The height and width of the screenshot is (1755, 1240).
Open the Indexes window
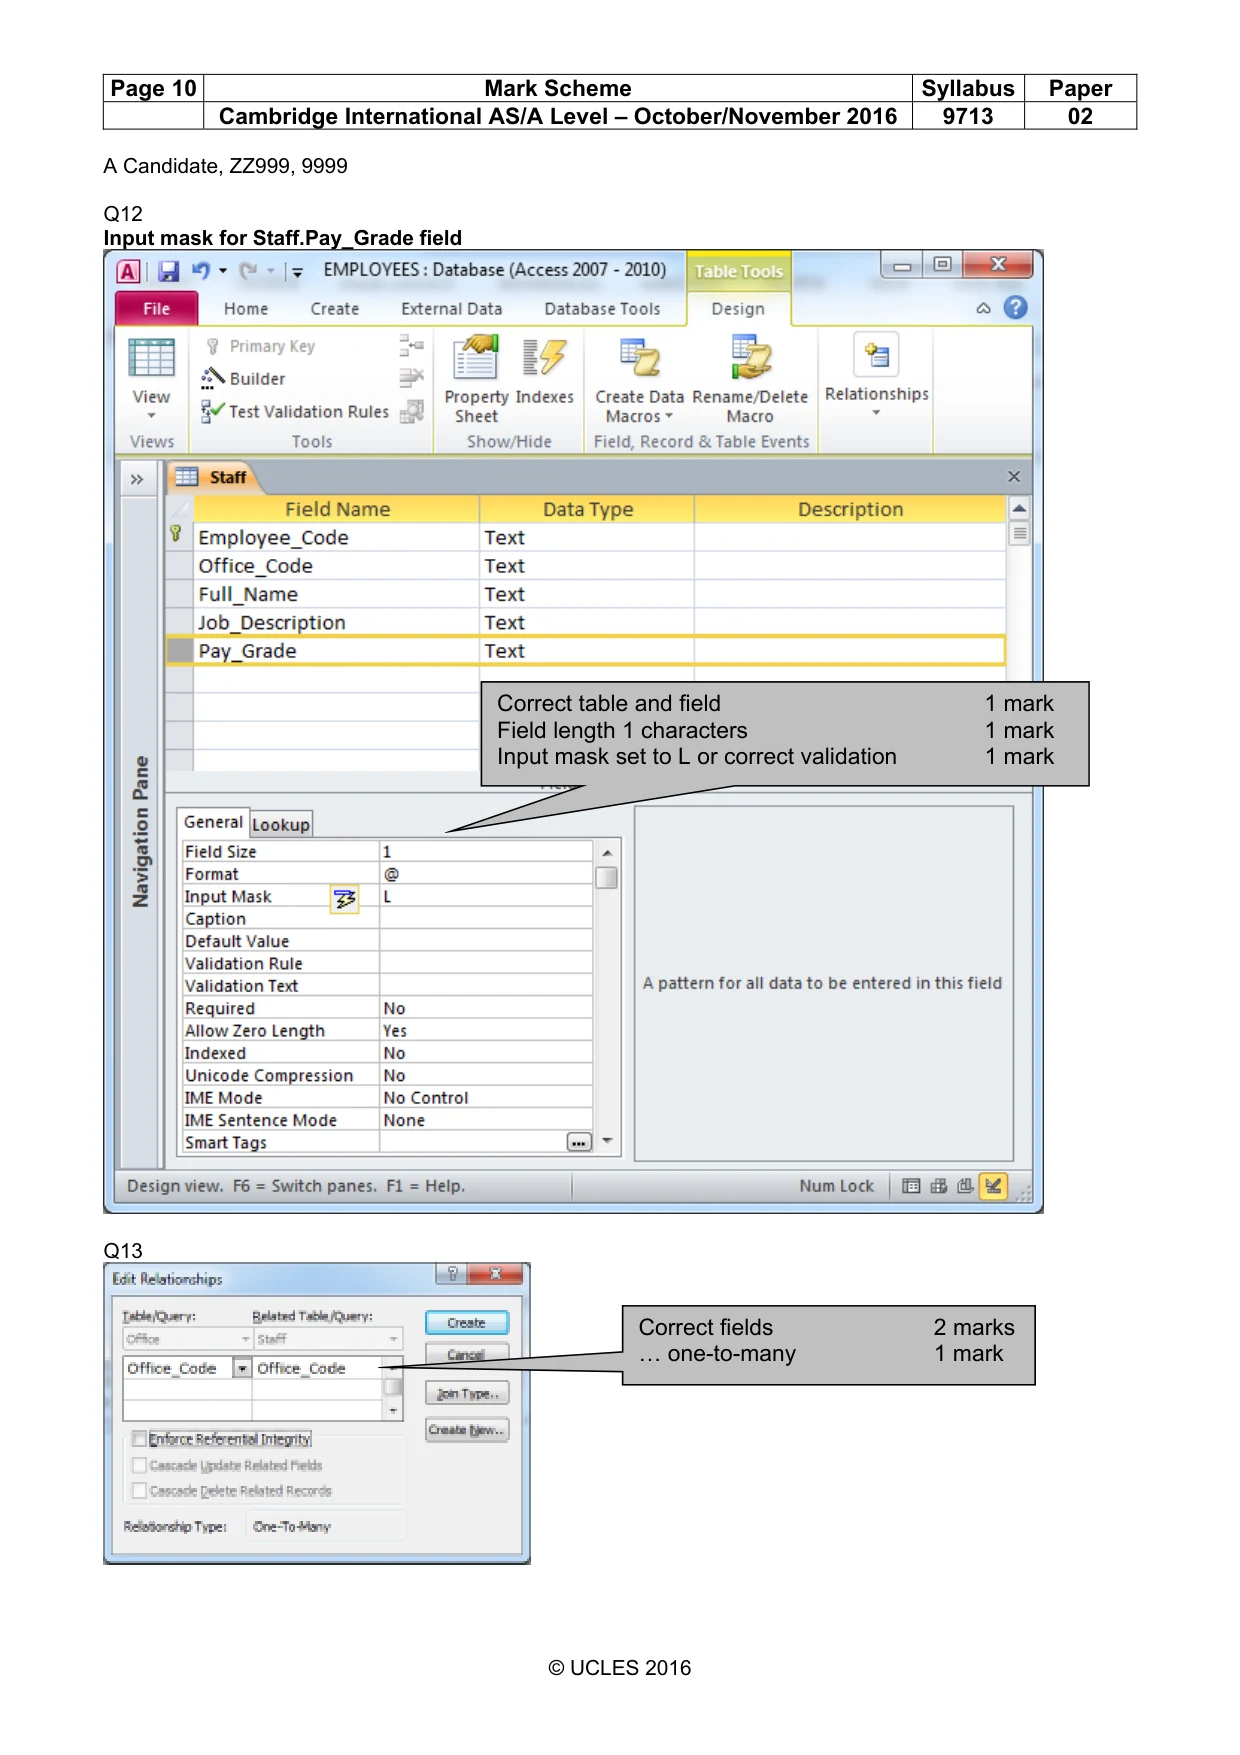click(544, 370)
